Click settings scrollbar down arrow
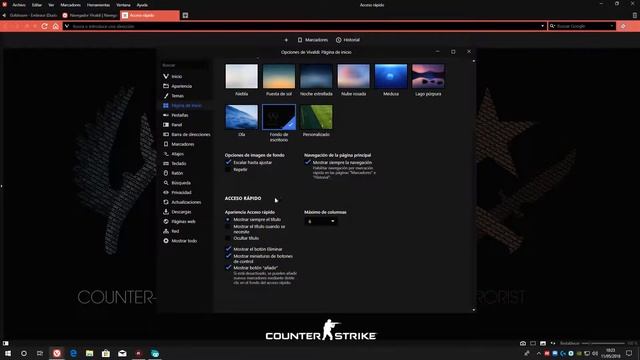 pos(473,310)
